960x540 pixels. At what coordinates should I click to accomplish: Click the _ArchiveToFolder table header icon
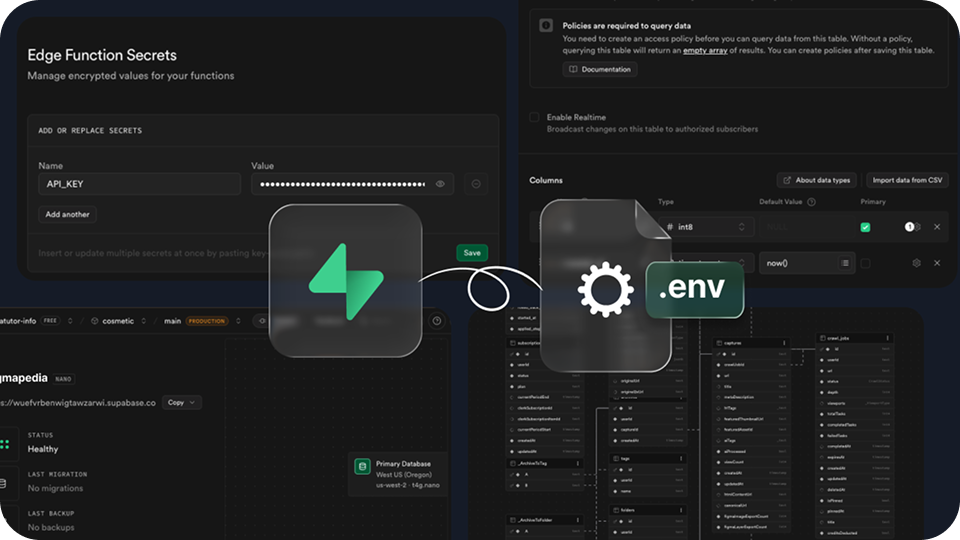(x=513, y=520)
